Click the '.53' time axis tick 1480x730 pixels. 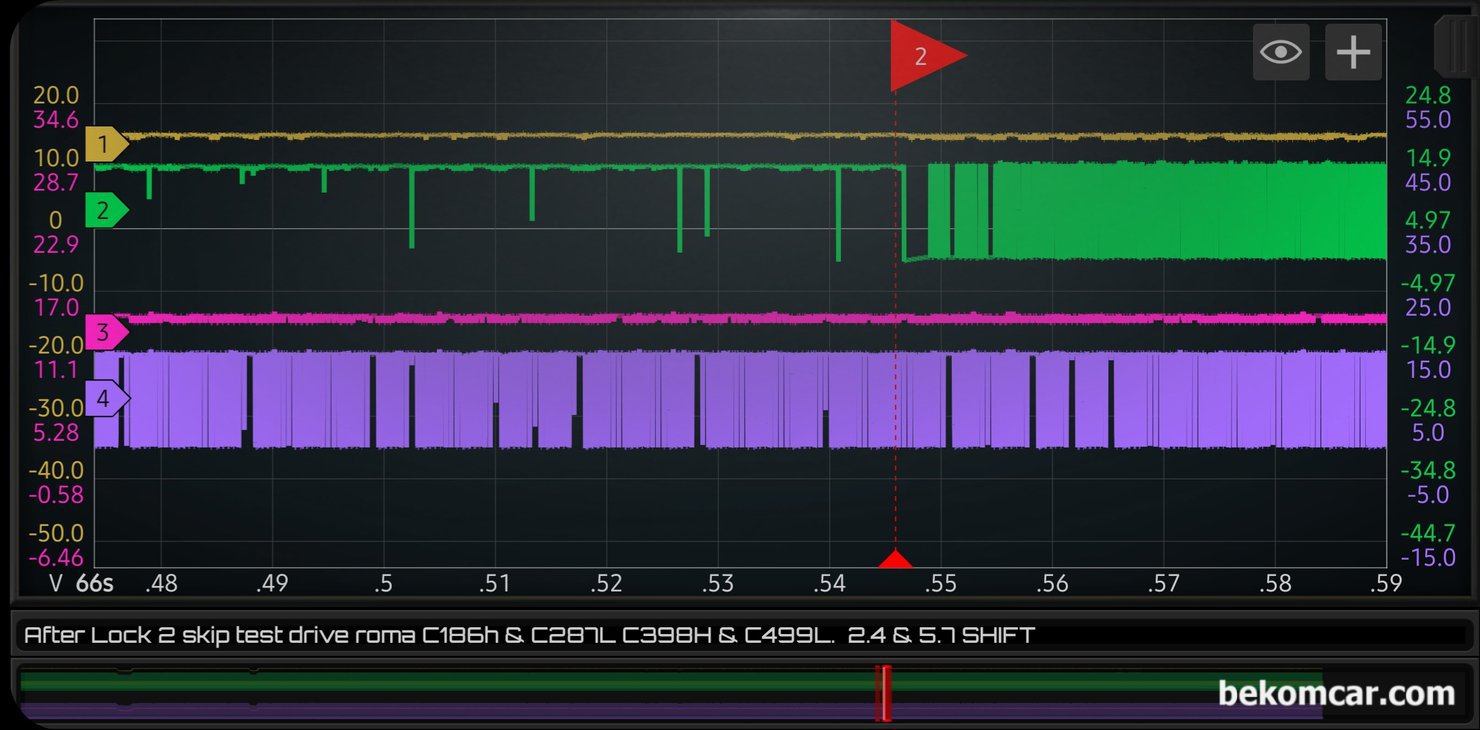(x=718, y=584)
